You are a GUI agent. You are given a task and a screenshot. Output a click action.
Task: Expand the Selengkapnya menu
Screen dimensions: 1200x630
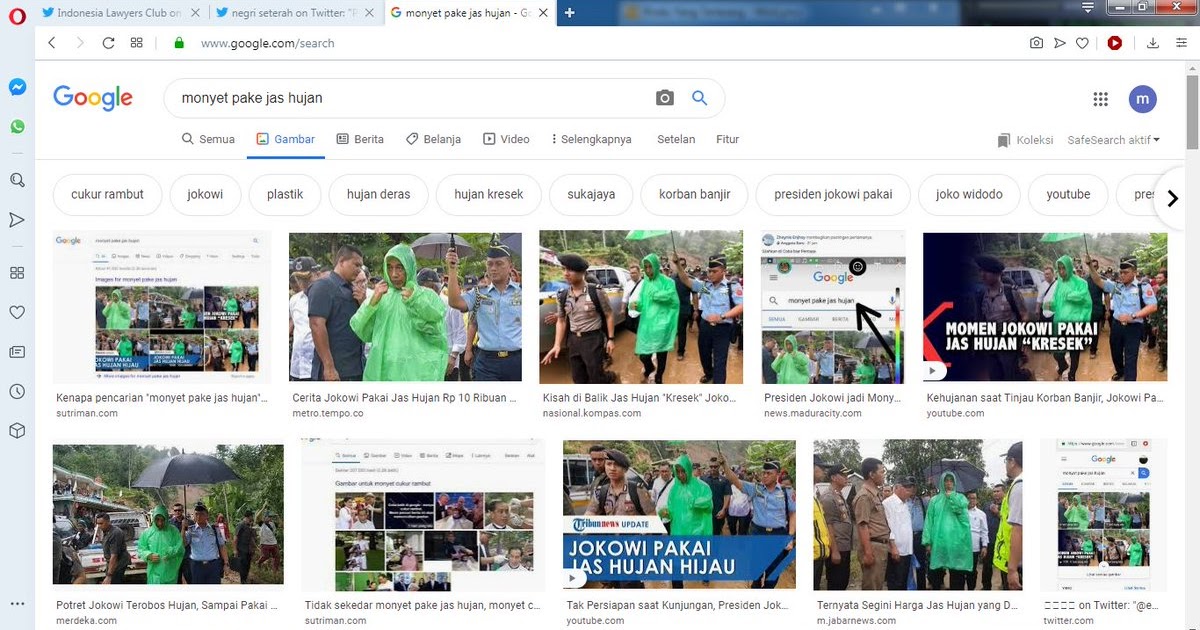pos(590,139)
